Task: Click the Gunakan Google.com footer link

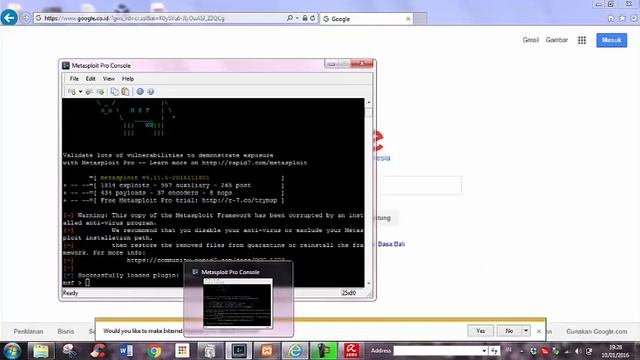Action: click(x=596, y=331)
